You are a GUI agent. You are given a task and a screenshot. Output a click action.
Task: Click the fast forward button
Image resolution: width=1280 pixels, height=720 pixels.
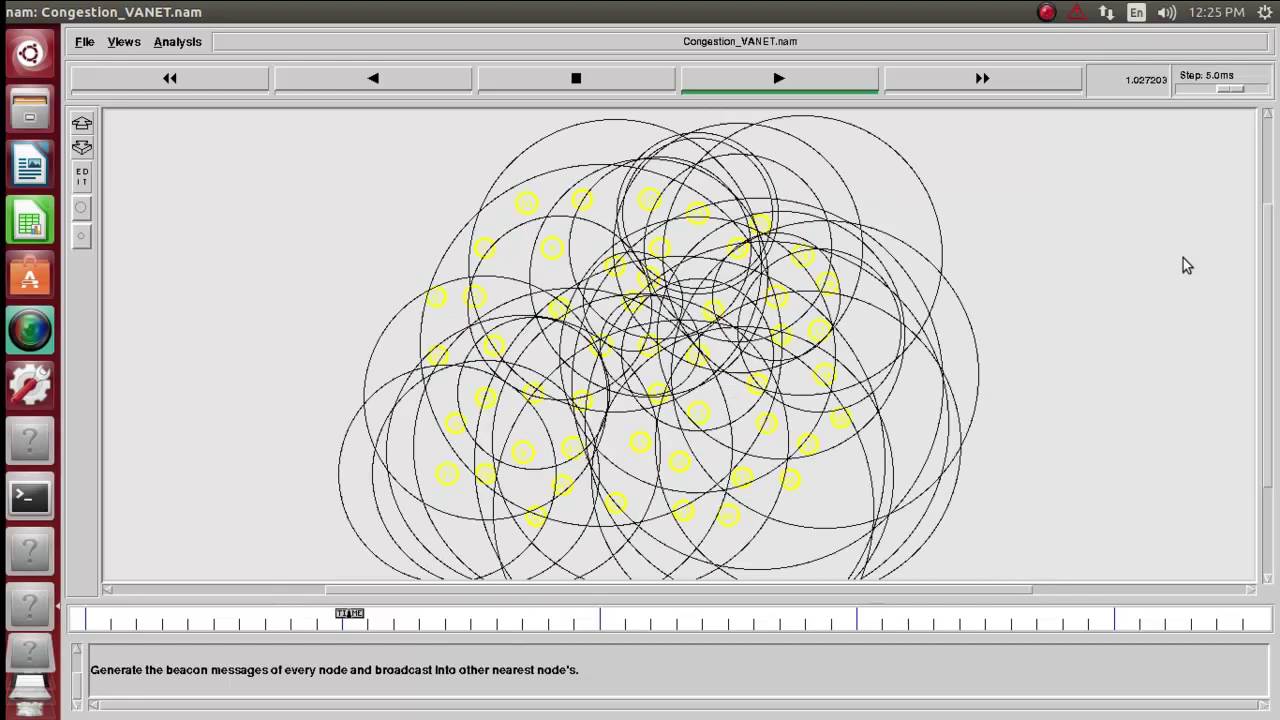[982, 78]
